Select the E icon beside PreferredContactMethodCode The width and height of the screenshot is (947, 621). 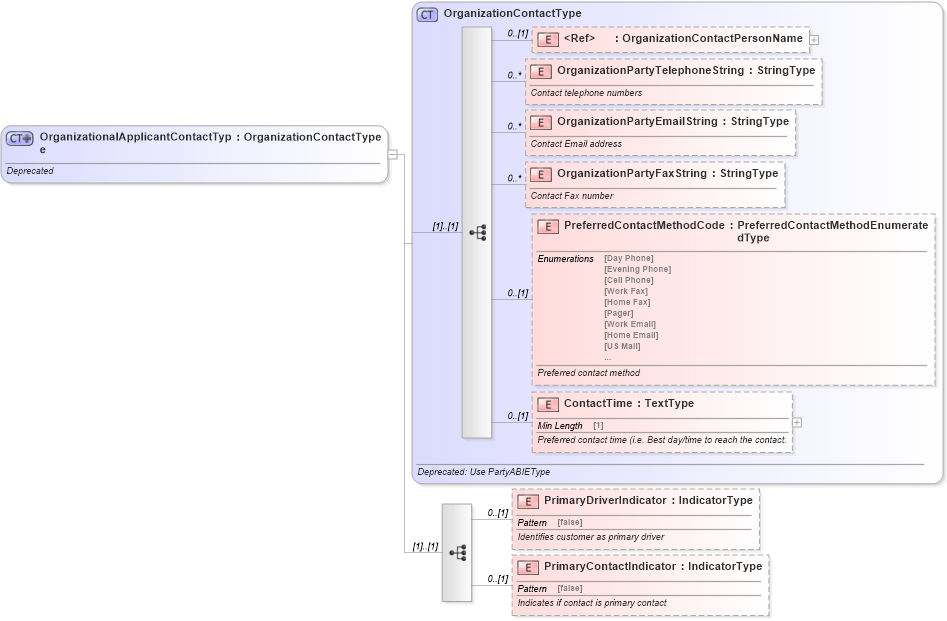[547, 226]
